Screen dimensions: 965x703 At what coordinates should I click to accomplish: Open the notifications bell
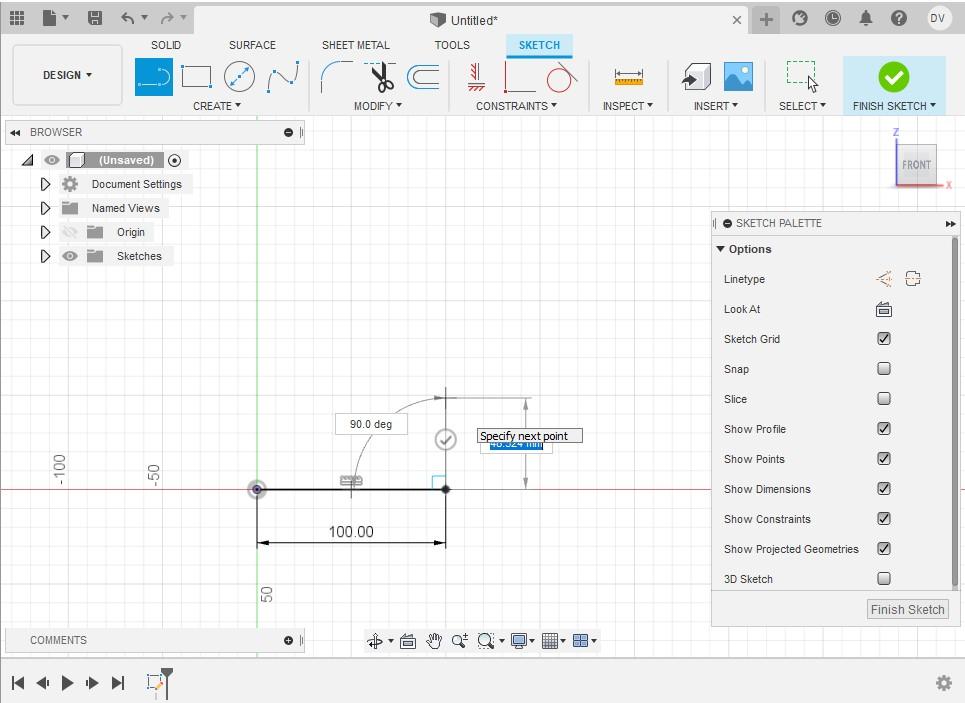click(866, 18)
